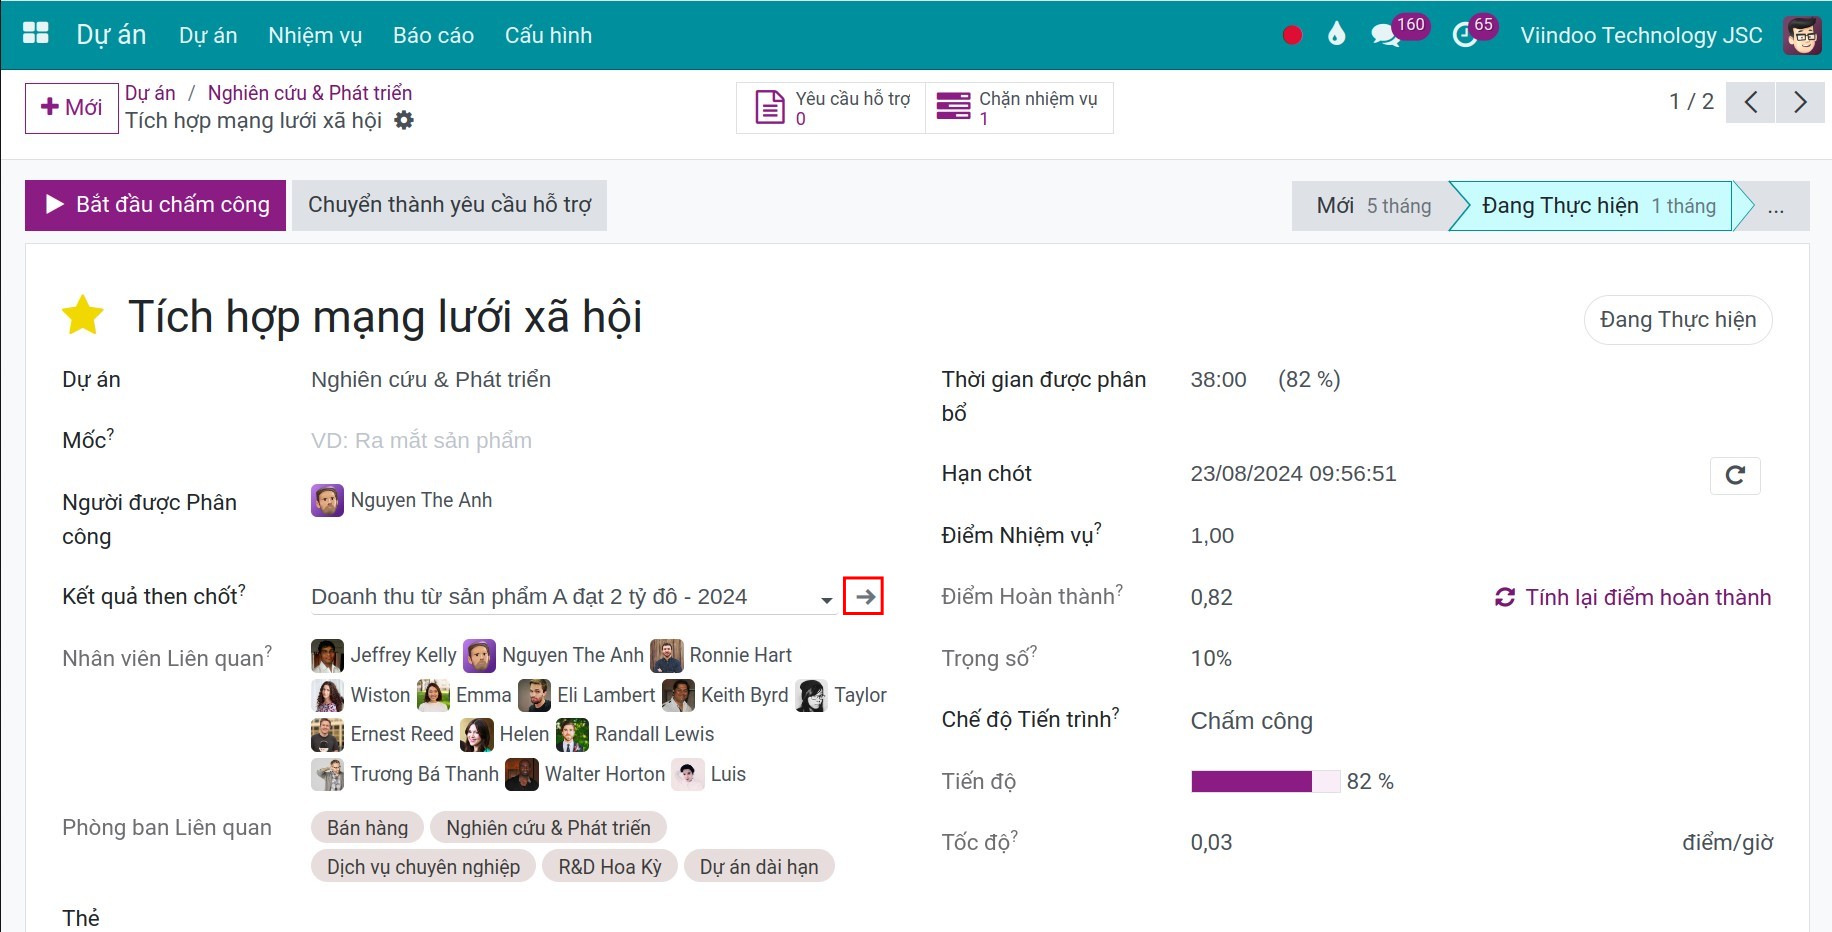Image resolution: width=1832 pixels, height=932 pixels.
Task: Create a new record with Mới
Action: click(71, 107)
